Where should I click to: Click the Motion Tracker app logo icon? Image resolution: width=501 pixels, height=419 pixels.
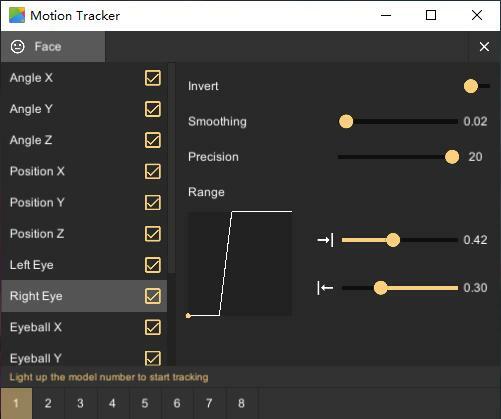coord(17,15)
